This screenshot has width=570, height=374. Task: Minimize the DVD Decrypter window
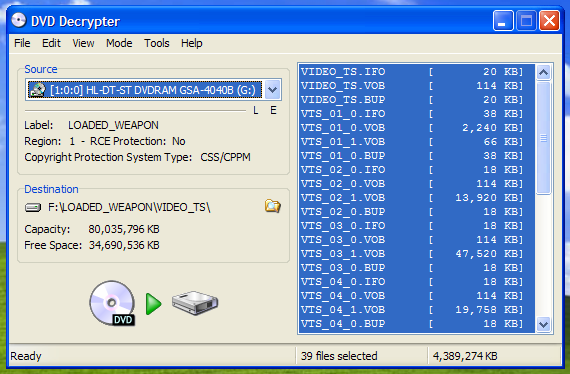tap(503, 21)
